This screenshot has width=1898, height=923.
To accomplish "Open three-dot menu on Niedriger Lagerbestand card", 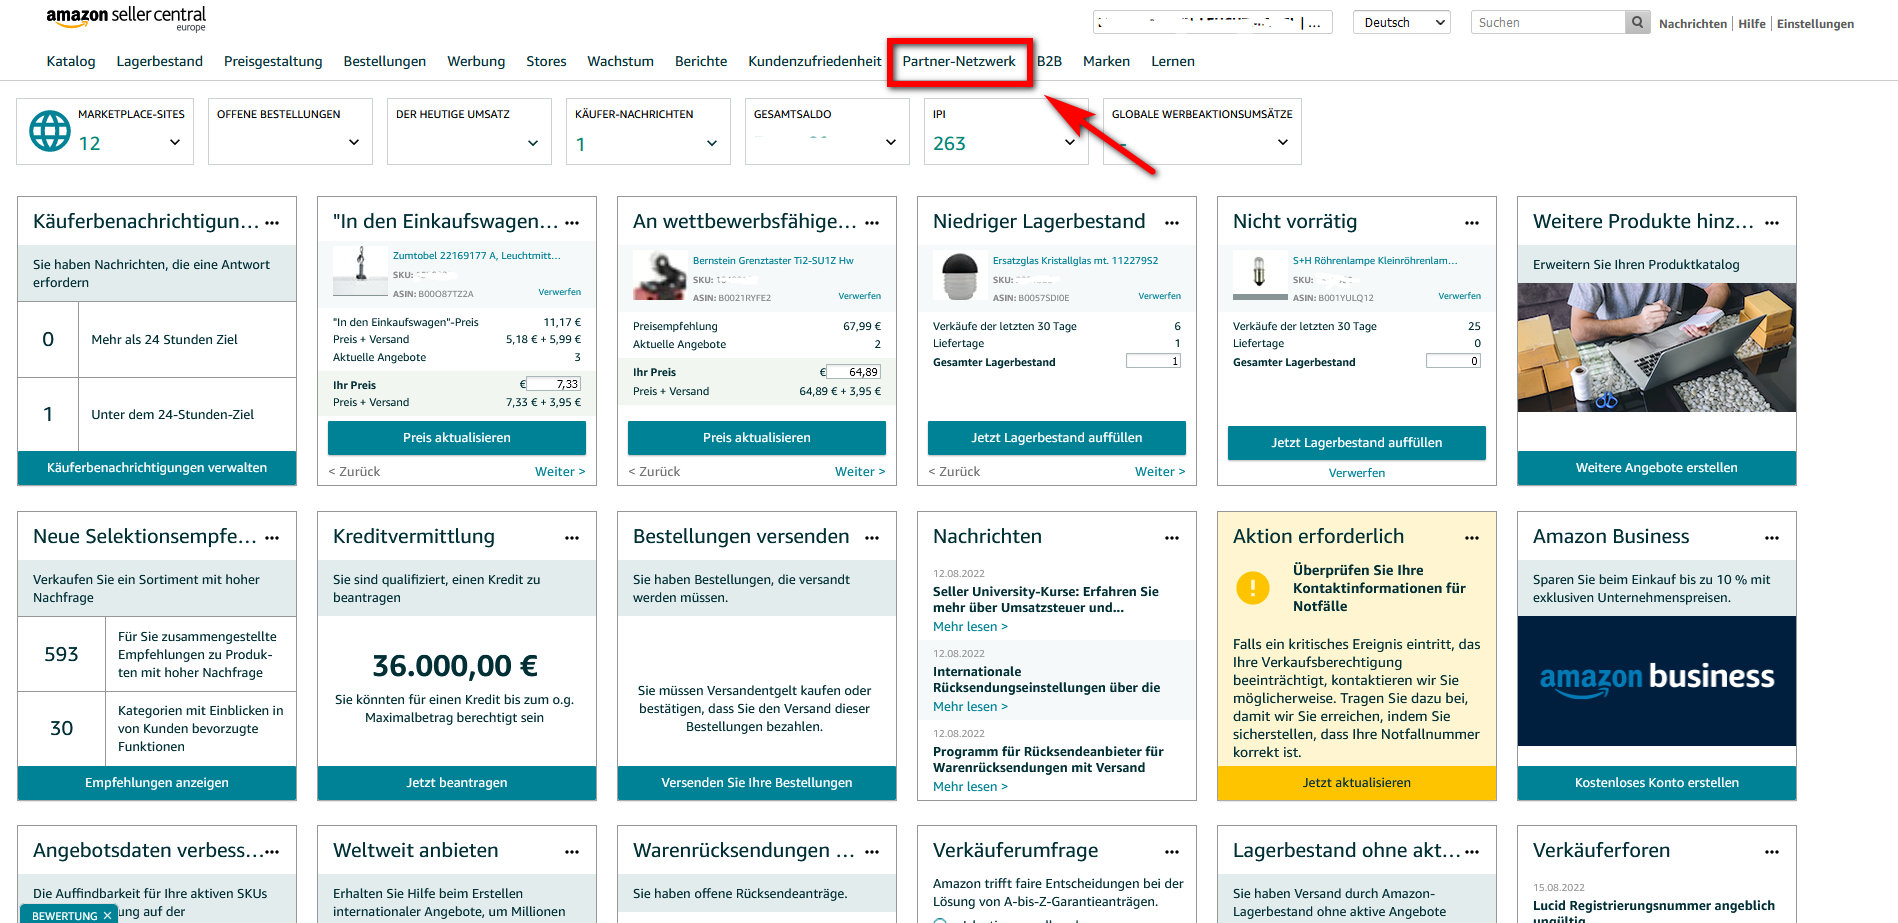I will (x=1171, y=223).
